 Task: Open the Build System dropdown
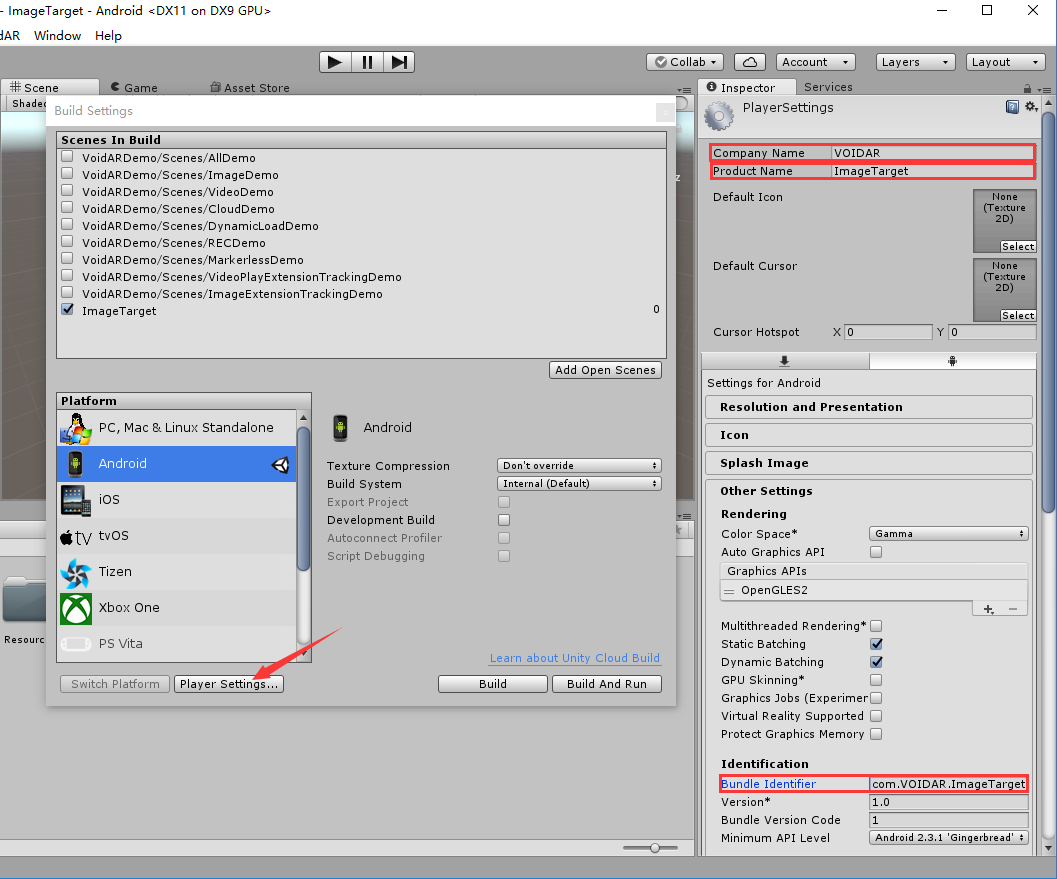579,484
